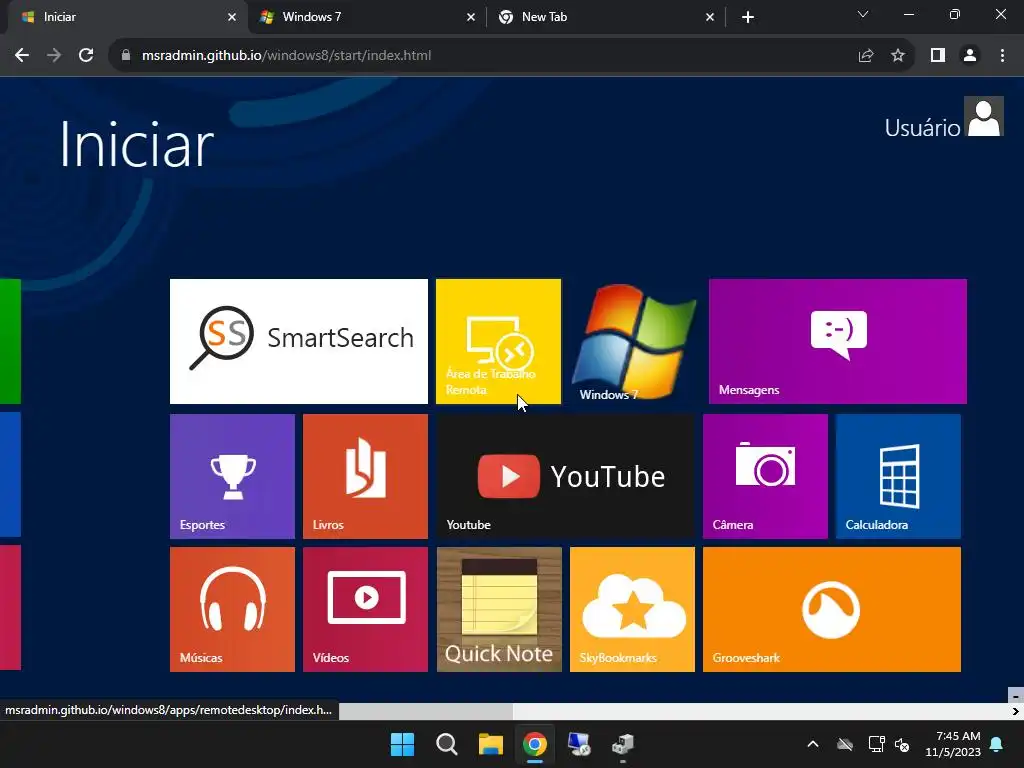This screenshot has width=1024, height=768.
Task: Click the Chrome taskbar icon
Action: (535, 744)
